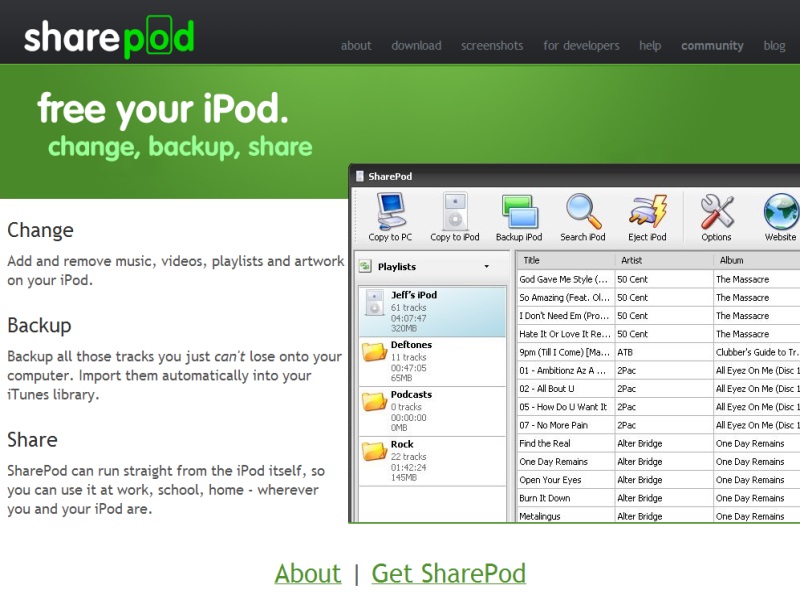Select track '02 - All Bout U'

pos(546,389)
